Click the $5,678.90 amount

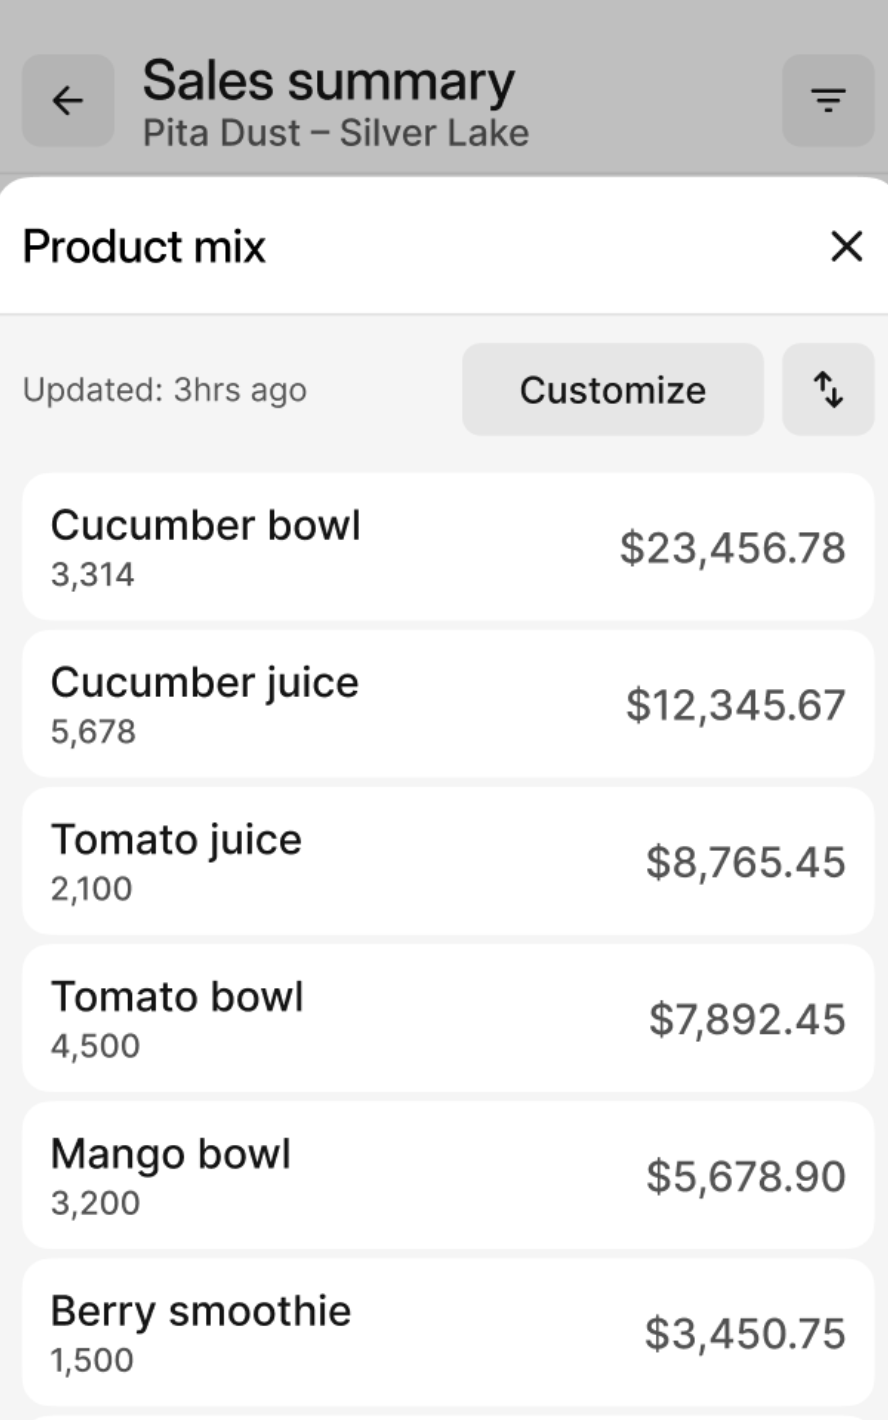(745, 1176)
